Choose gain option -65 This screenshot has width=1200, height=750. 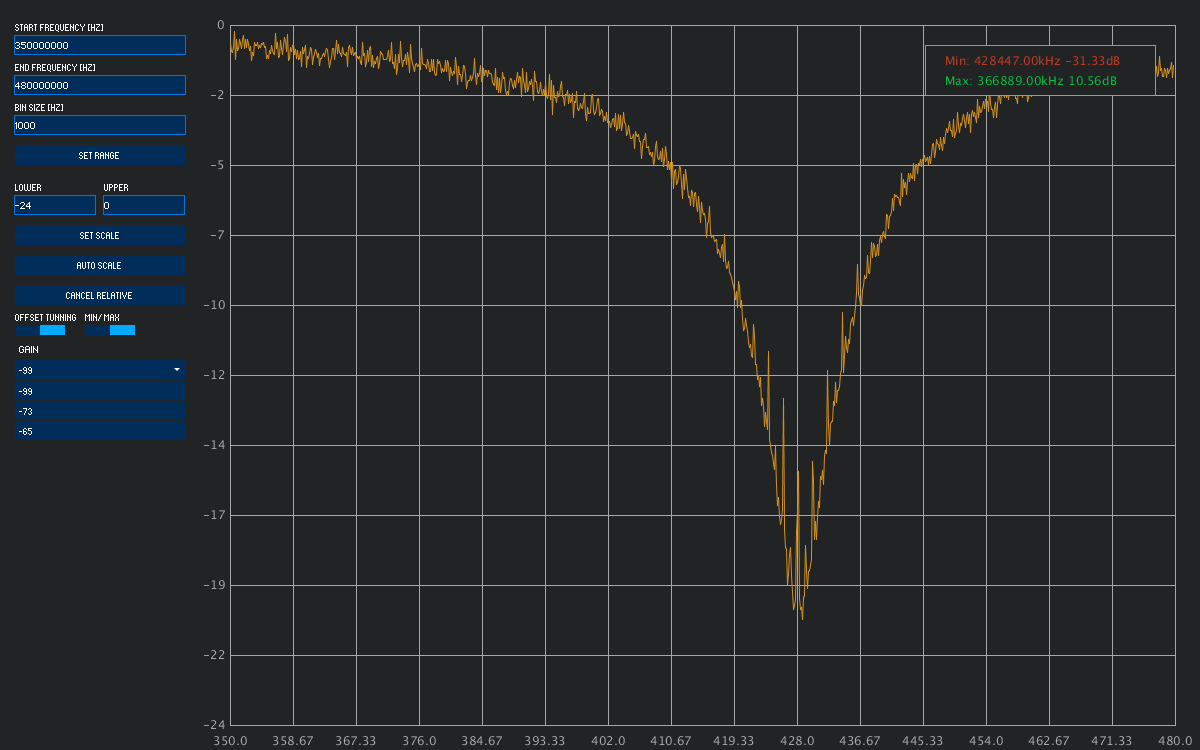click(x=99, y=432)
